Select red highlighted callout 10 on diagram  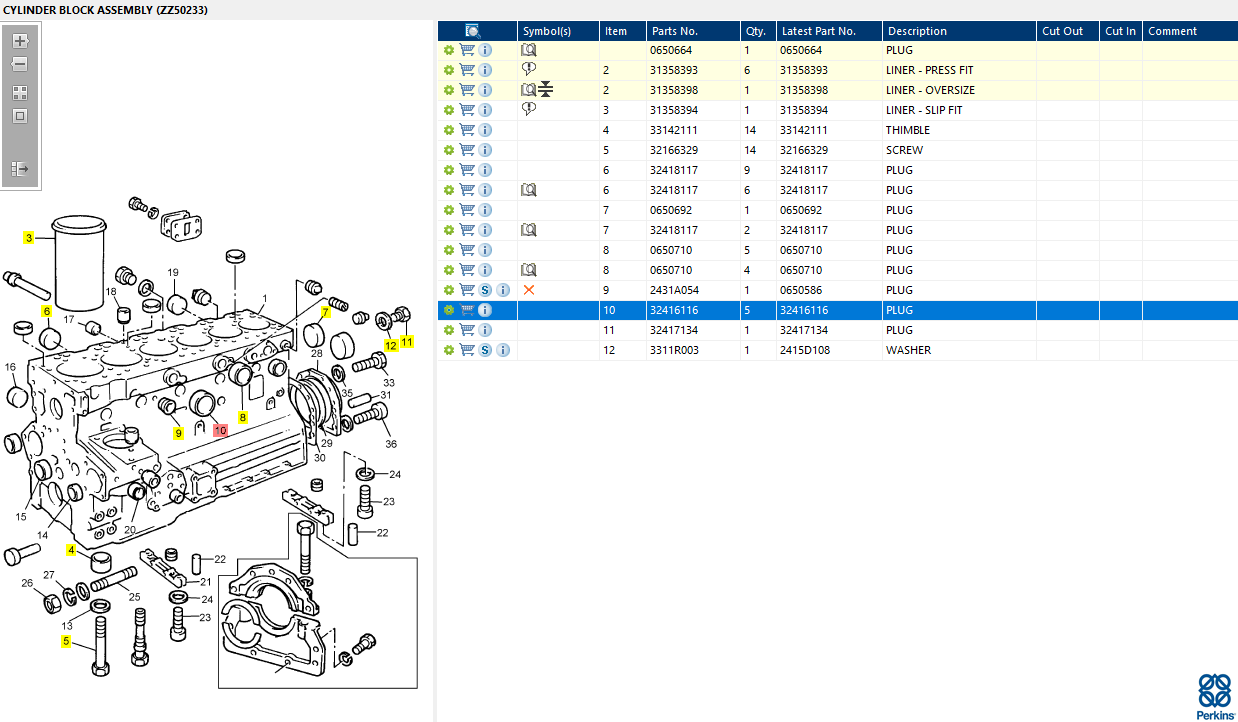click(x=220, y=430)
